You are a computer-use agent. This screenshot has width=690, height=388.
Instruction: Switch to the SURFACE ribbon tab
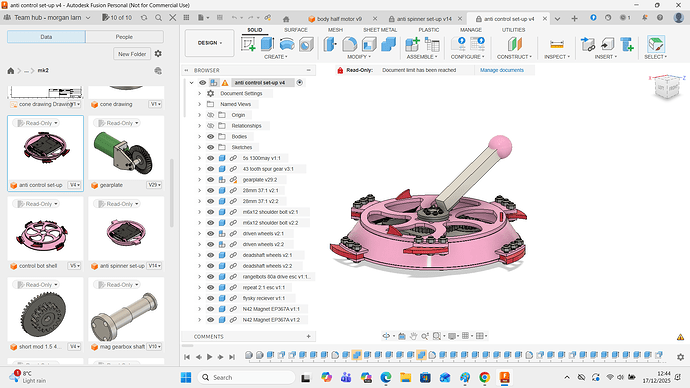(296, 30)
